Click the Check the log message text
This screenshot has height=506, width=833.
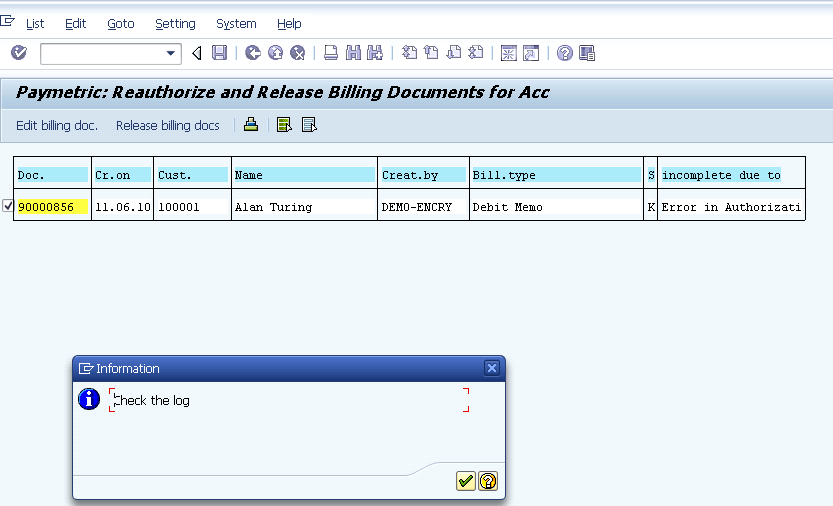point(152,400)
